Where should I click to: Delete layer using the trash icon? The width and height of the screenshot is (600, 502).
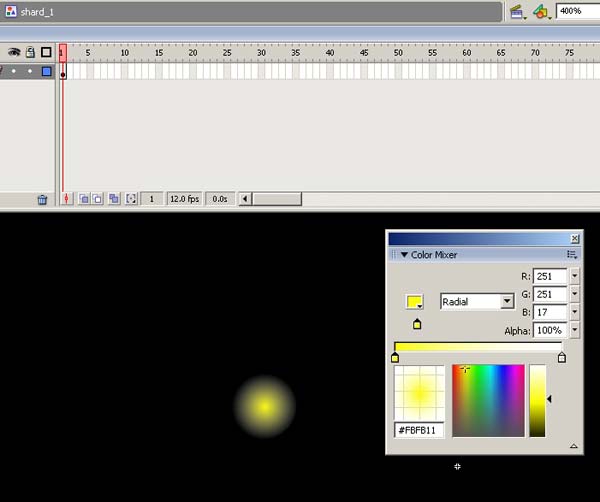pos(42,199)
